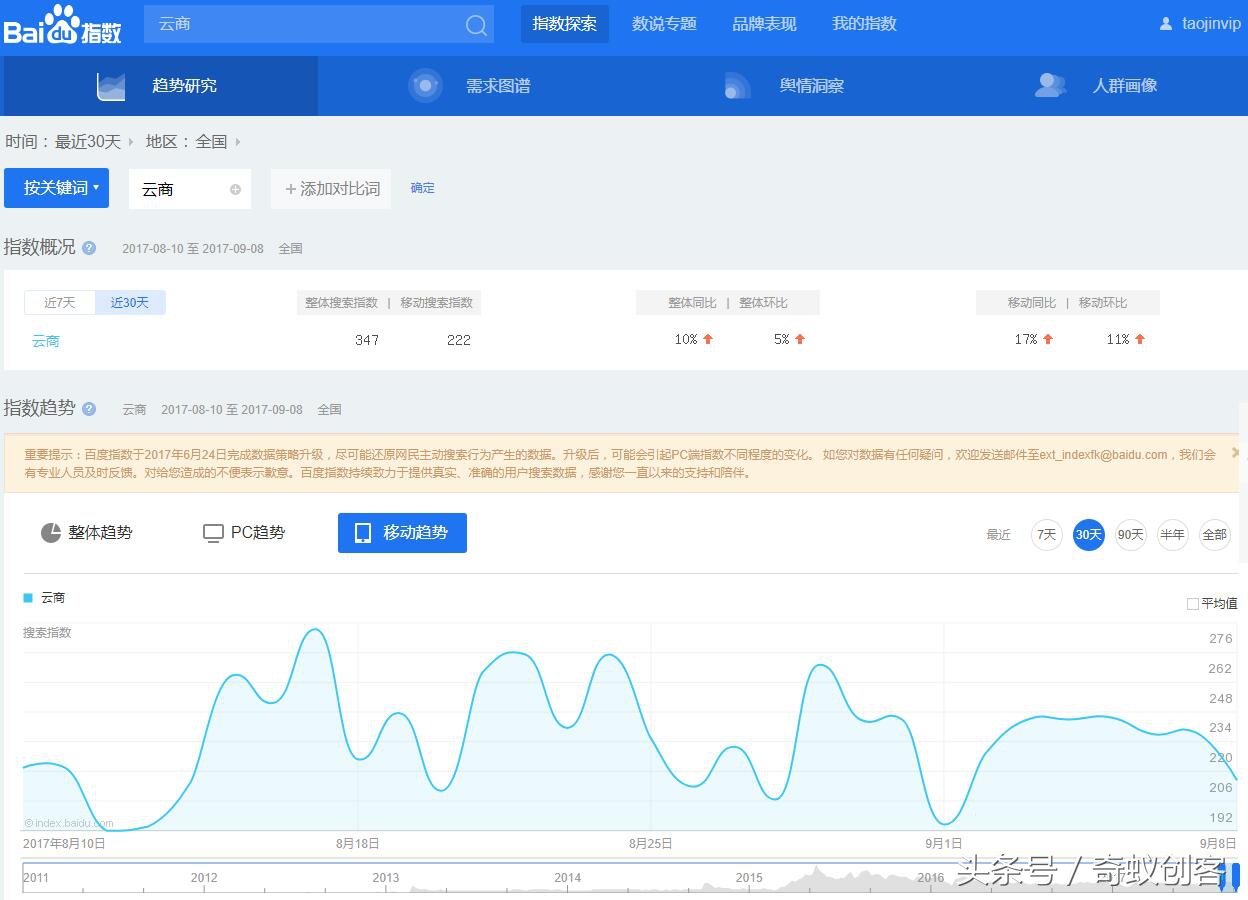Screen dimensions: 1248x900
Task: Select the 30天 range option
Action: click(1089, 535)
